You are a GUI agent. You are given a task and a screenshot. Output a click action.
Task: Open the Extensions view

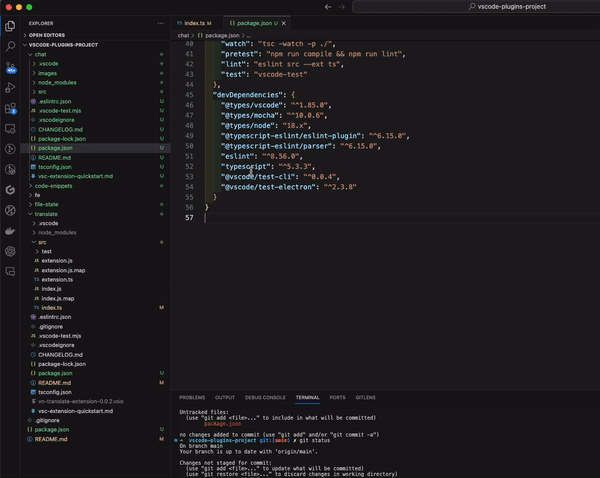coord(10,108)
